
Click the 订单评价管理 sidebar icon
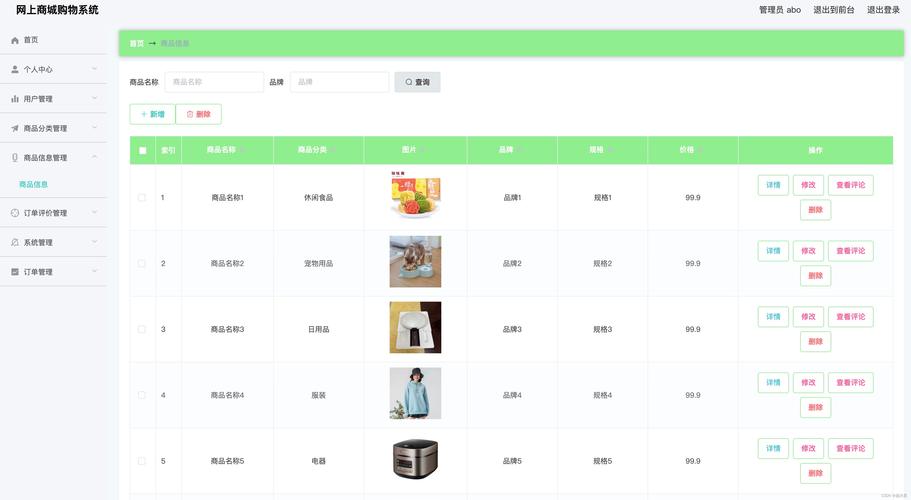pyautogui.click(x=15, y=213)
